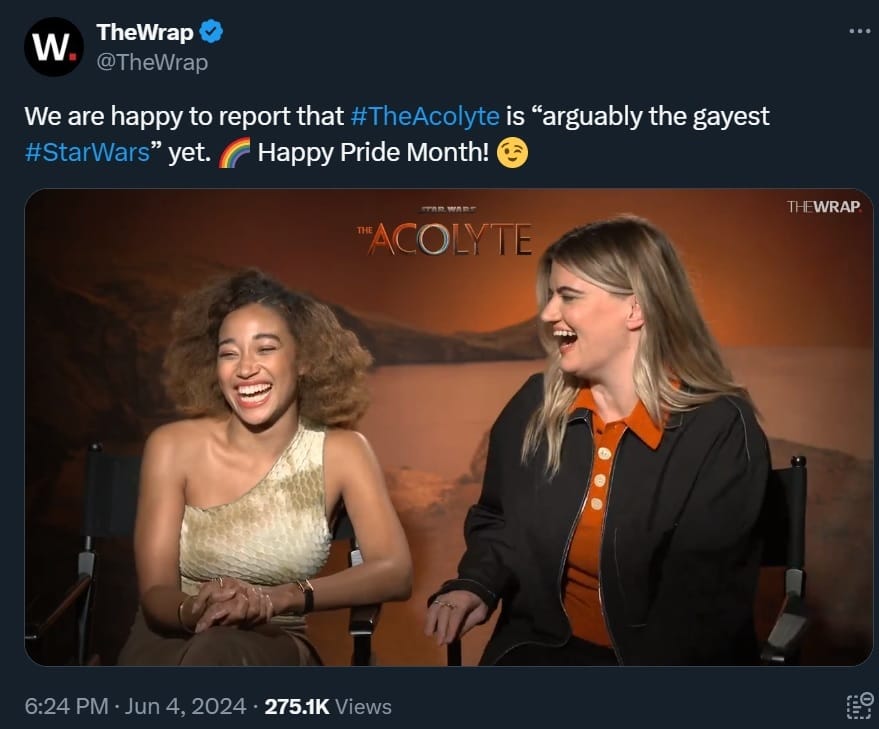Open the three-dot more options menu
The height and width of the screenshot is (729, 879).
[x=859, y=31]
